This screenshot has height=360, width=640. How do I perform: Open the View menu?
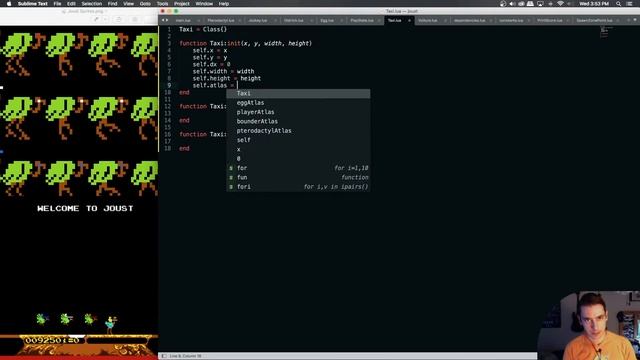pos(128,4)
